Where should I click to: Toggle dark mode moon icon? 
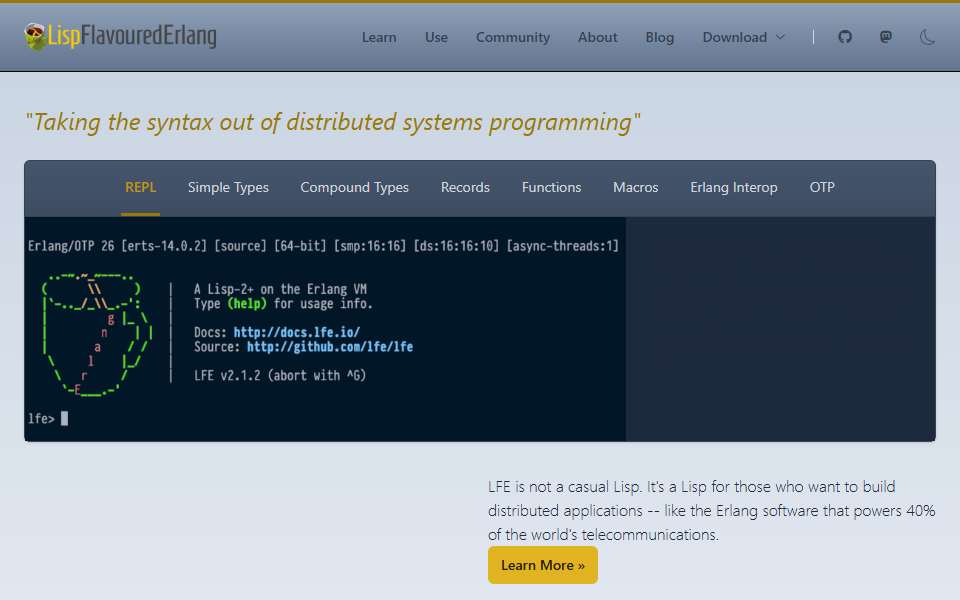[x=927, y=37]
